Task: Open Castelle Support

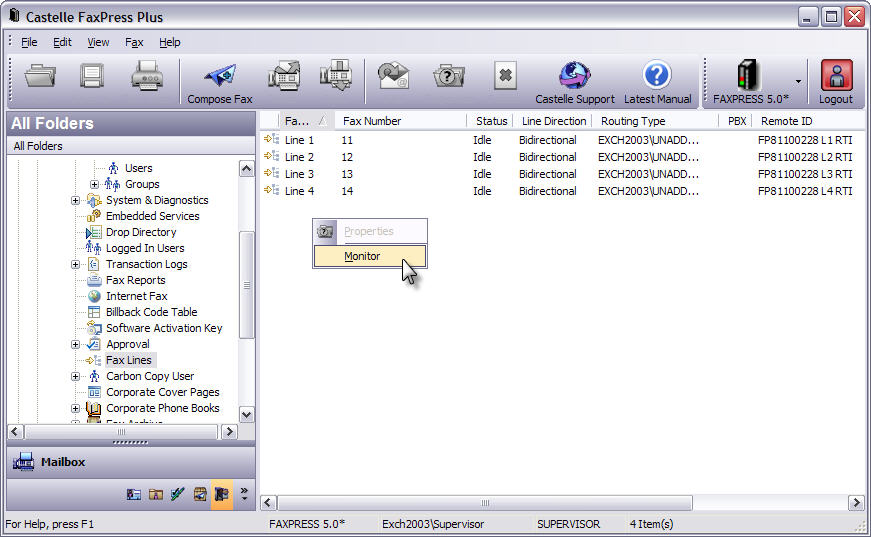Action: click(x=575, y=82)
